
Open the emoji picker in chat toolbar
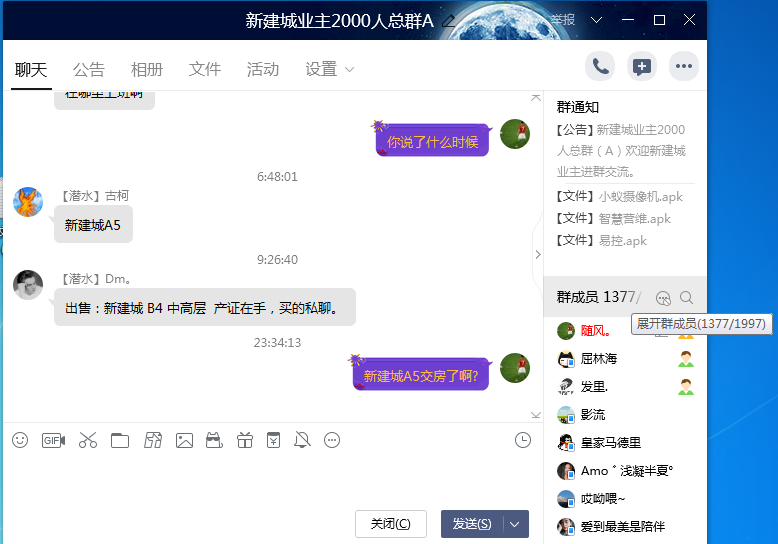point(20,440)
